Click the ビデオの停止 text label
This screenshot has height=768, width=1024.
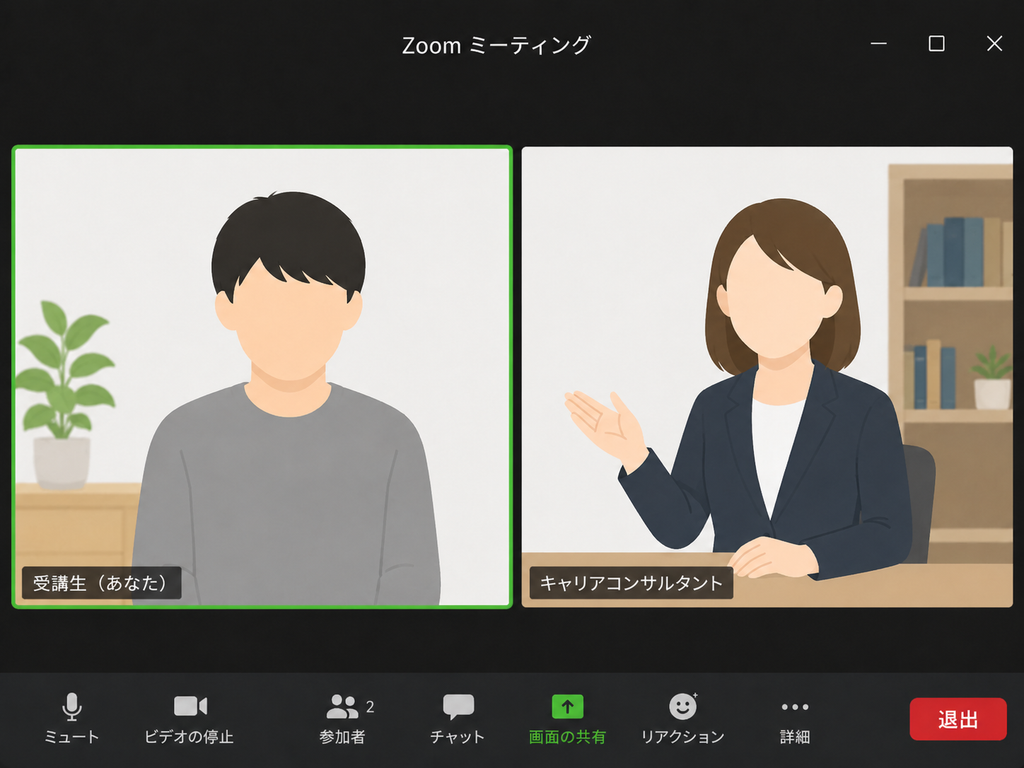(x=189, y=737)
